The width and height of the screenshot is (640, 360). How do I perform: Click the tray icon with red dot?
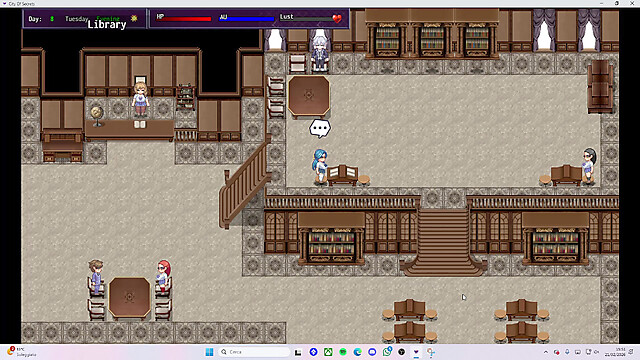(556, 352)
